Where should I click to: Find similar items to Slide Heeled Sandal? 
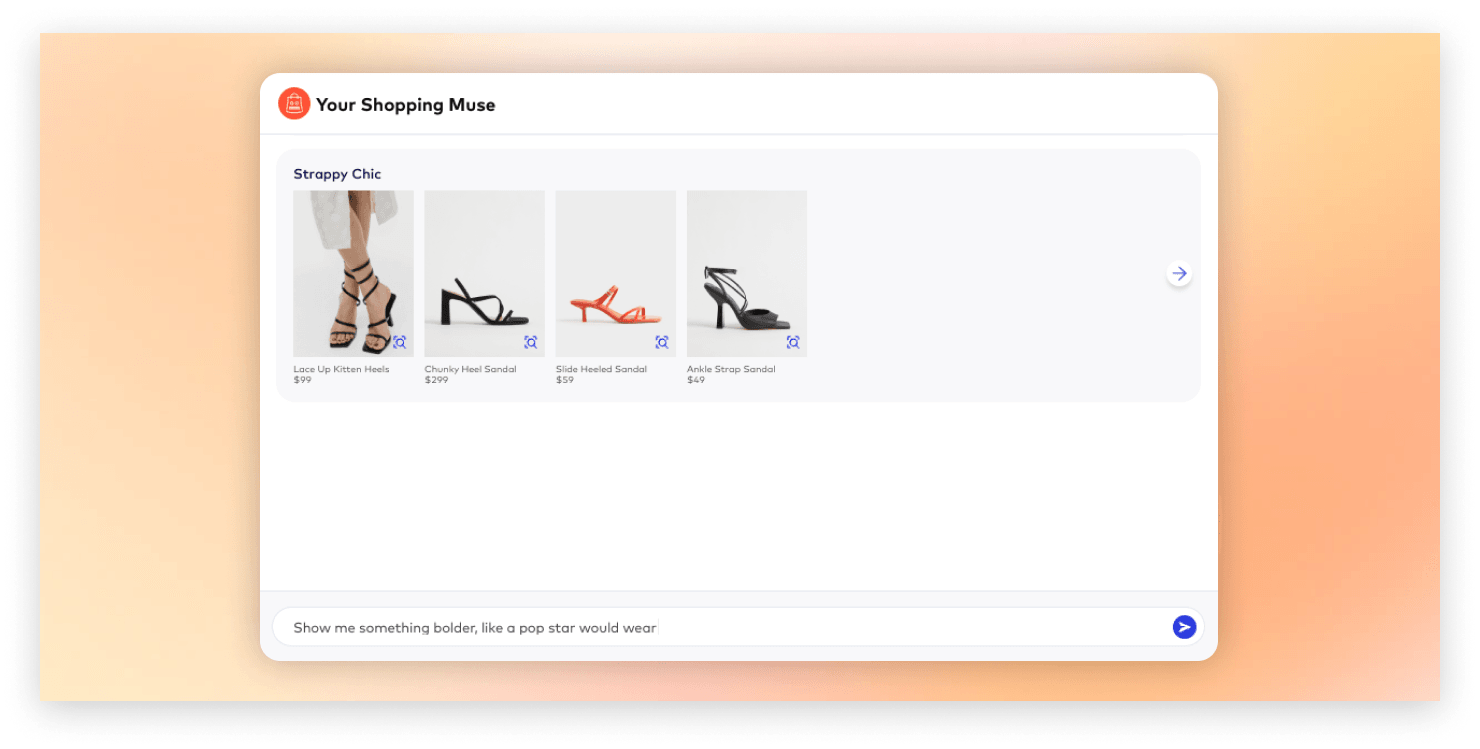click(x=661, y=342)
